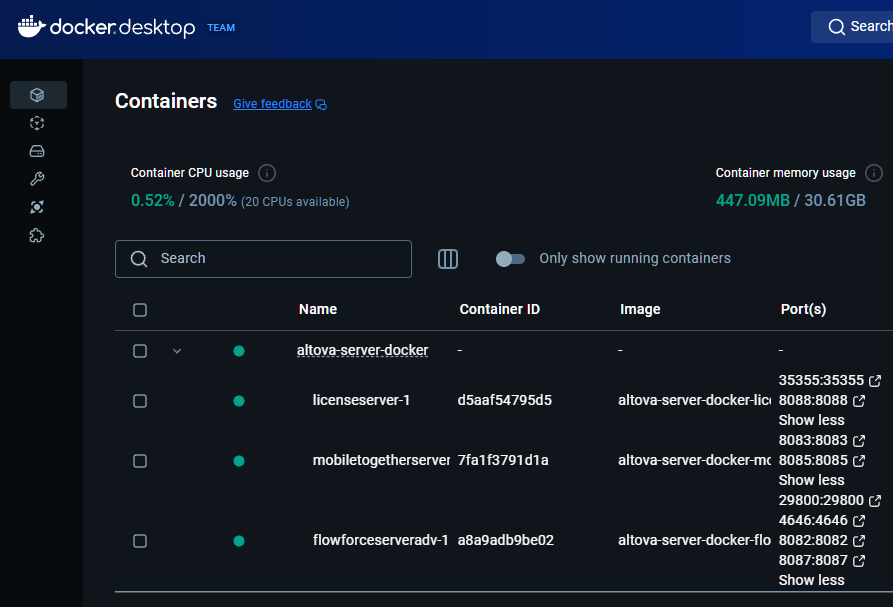893x607 pixels.
Task: Open the Give feedback link
Action: coord(272,104)
